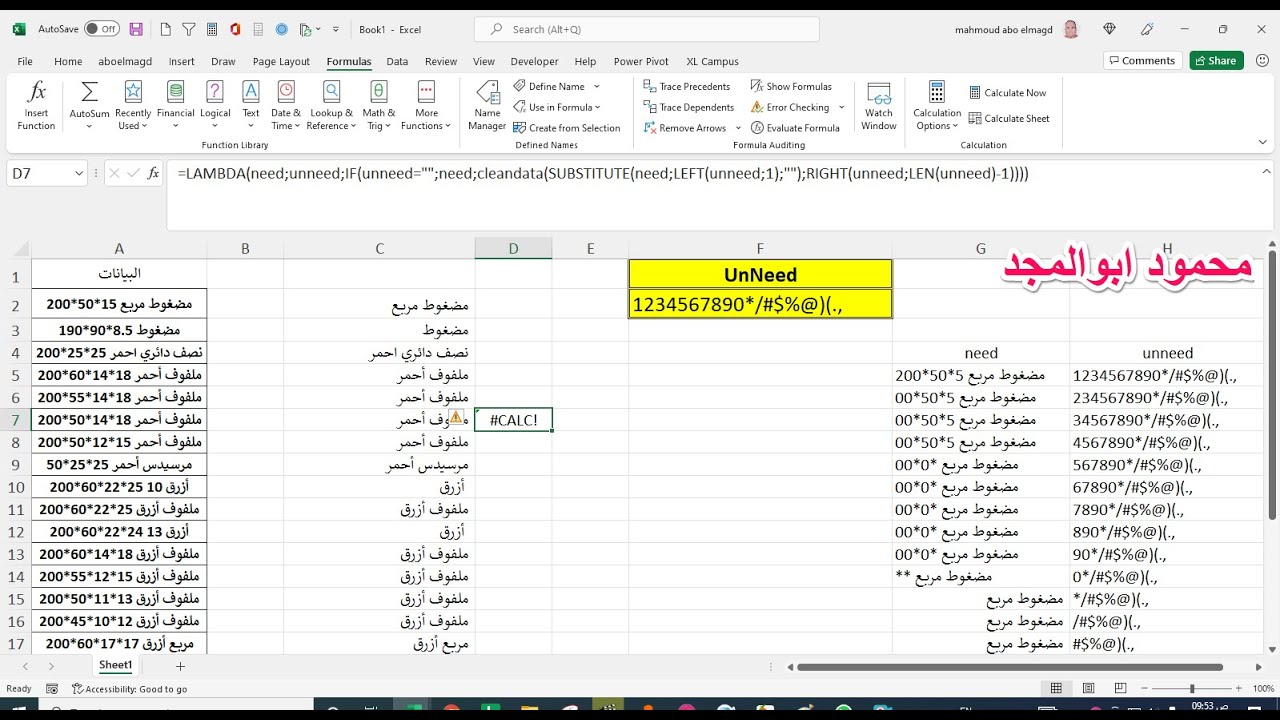Toggle the AutoSave switch

101,29
